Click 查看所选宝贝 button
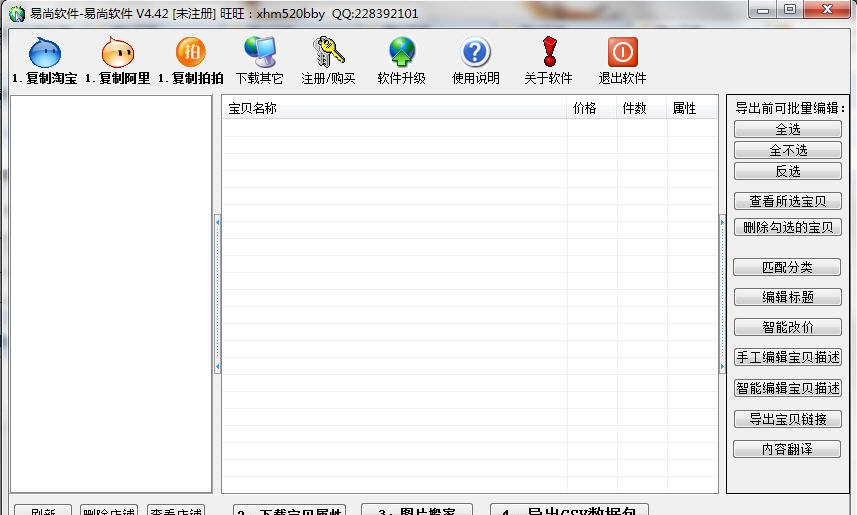This screenshot has height=515, width=857. coord(788,201)
